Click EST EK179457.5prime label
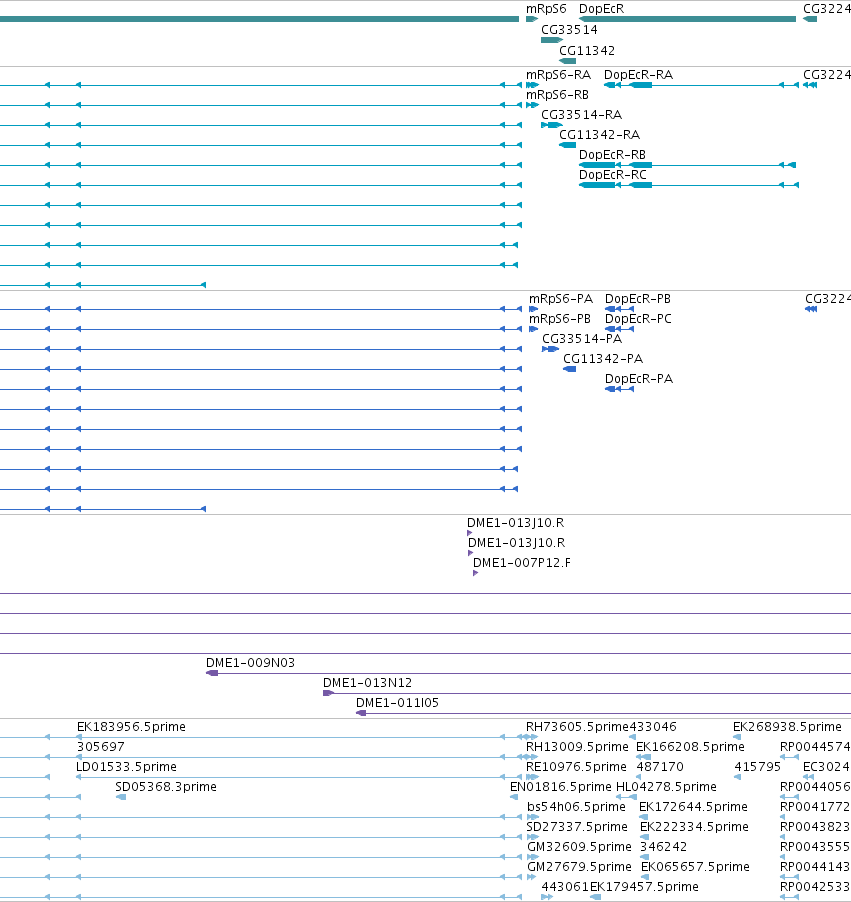Viewport: 851px width, 902px height. (x=644, y=887)
